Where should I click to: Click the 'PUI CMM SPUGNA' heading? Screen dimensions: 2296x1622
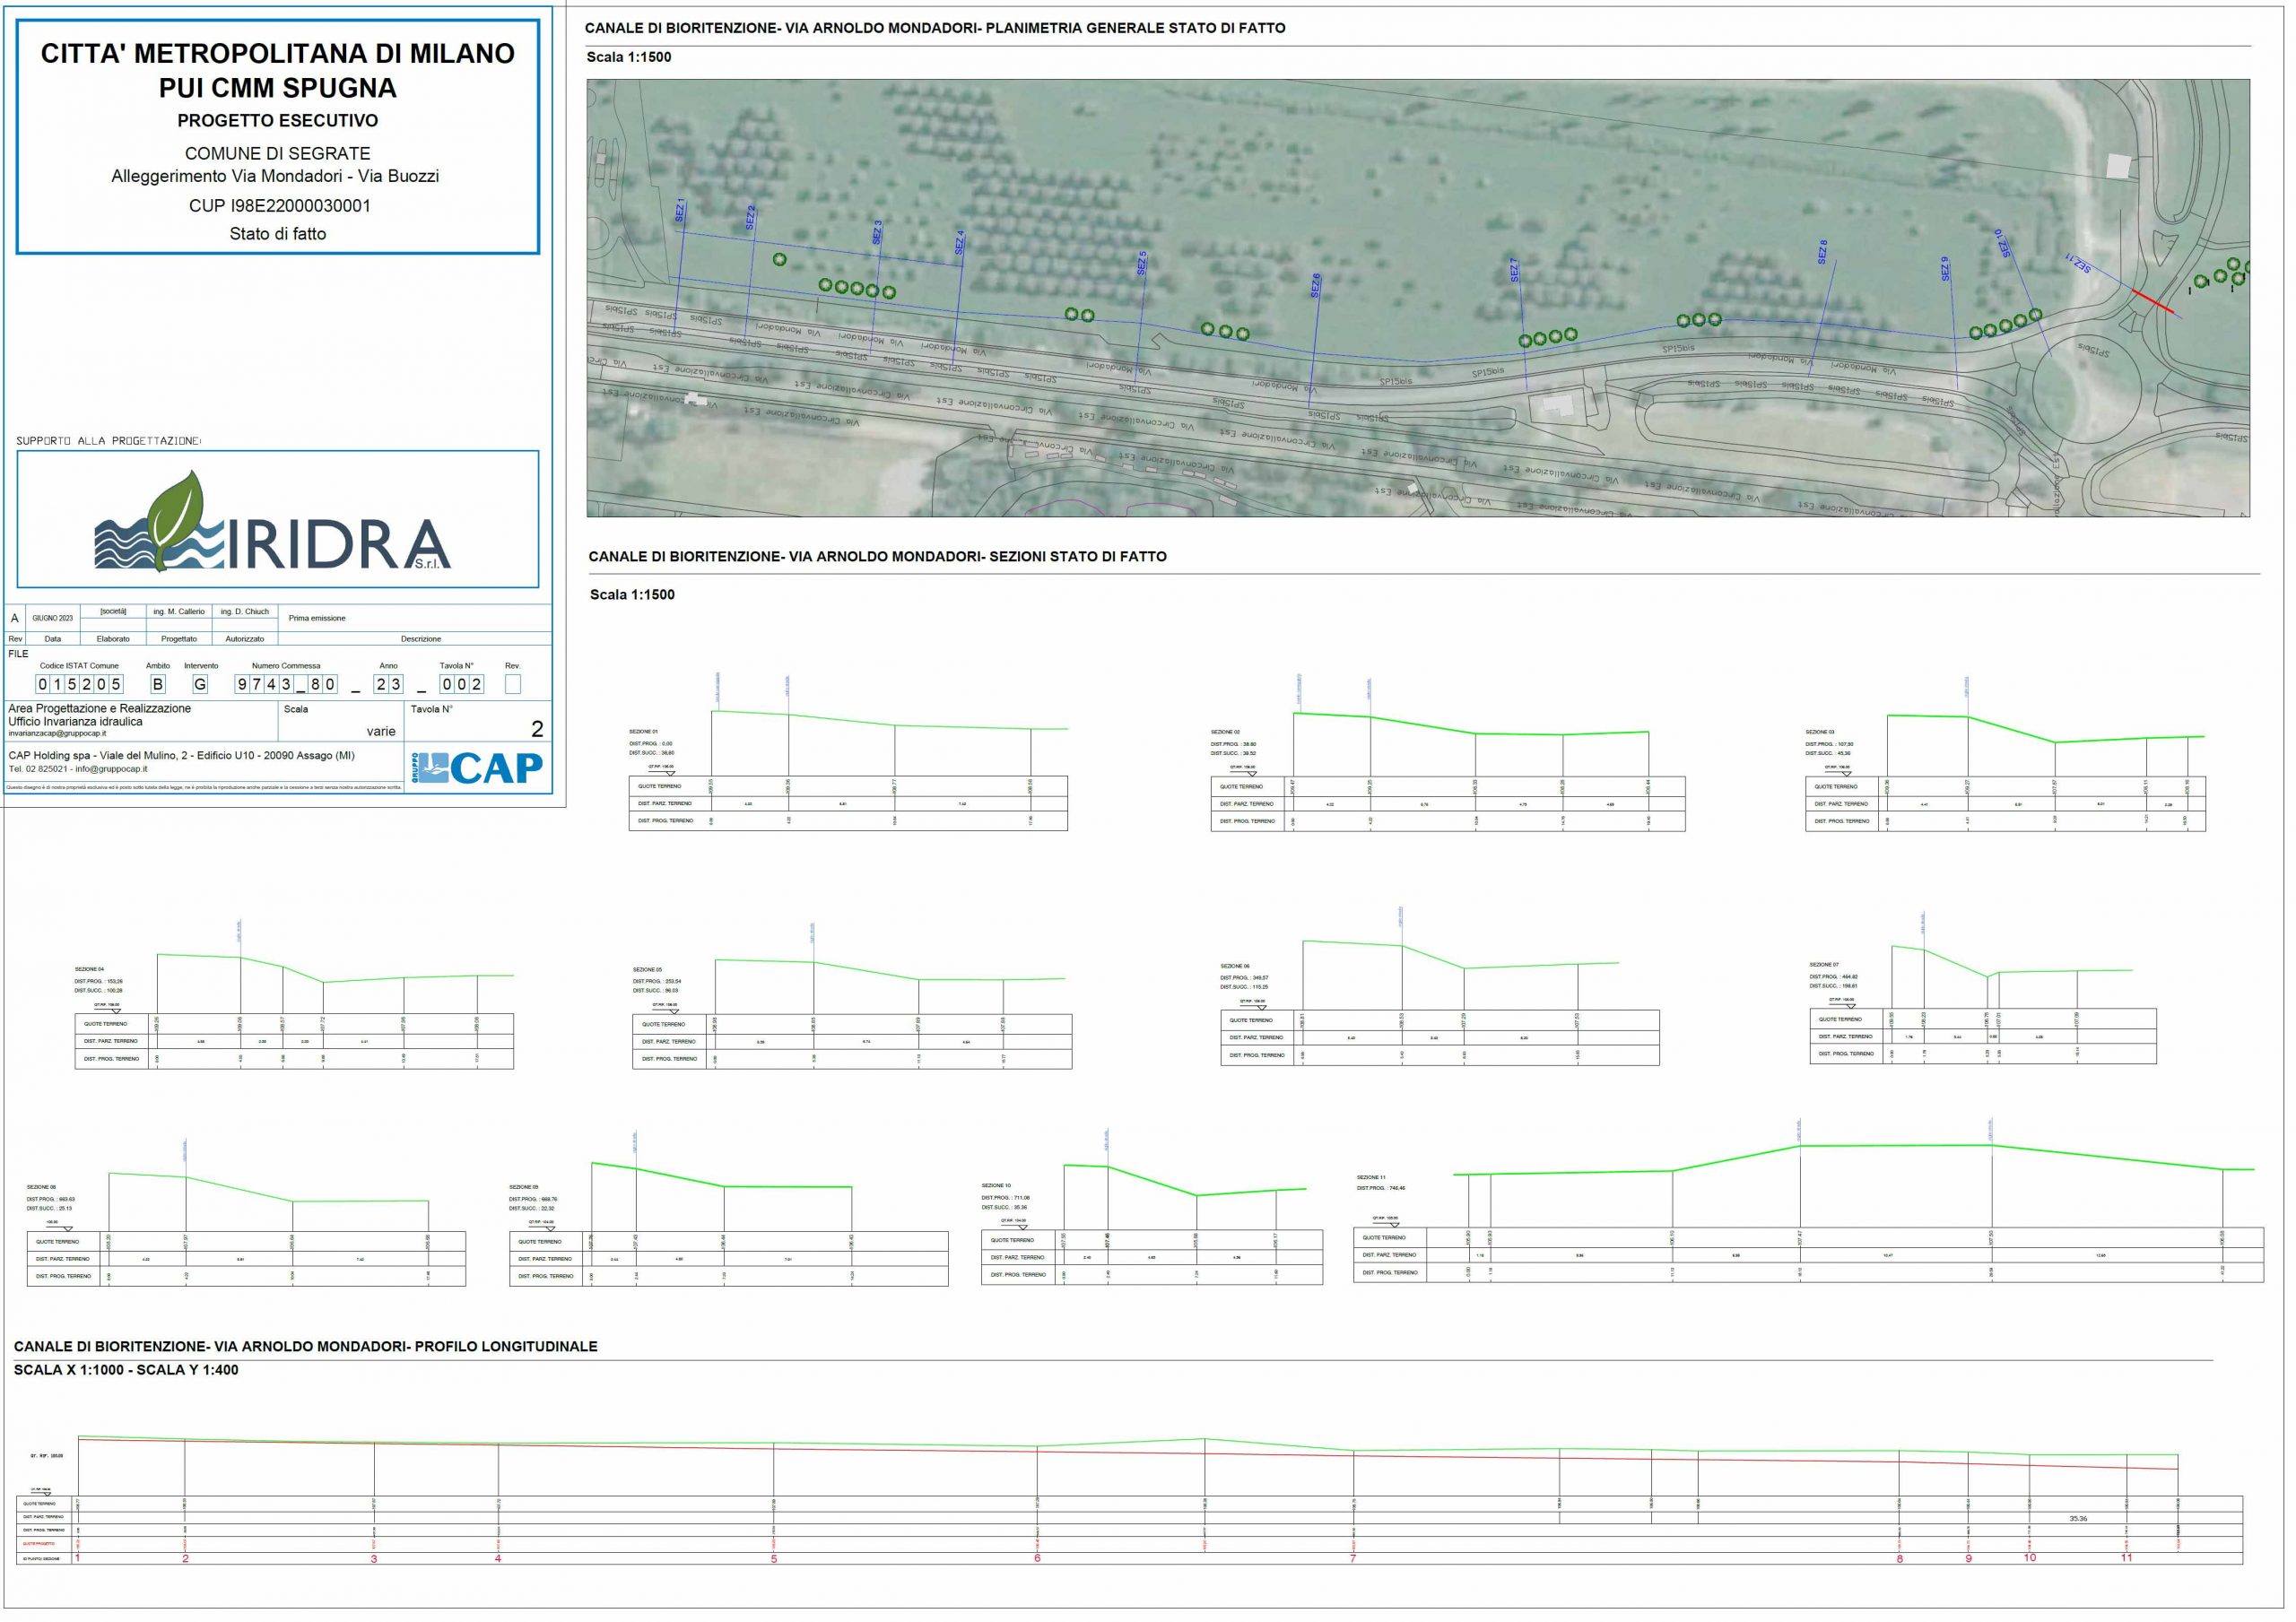(x=278, y=88)
